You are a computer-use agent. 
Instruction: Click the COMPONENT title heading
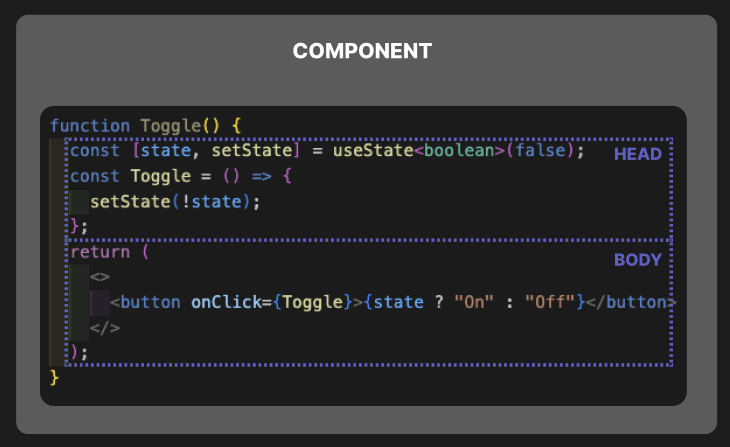(362, 51)
